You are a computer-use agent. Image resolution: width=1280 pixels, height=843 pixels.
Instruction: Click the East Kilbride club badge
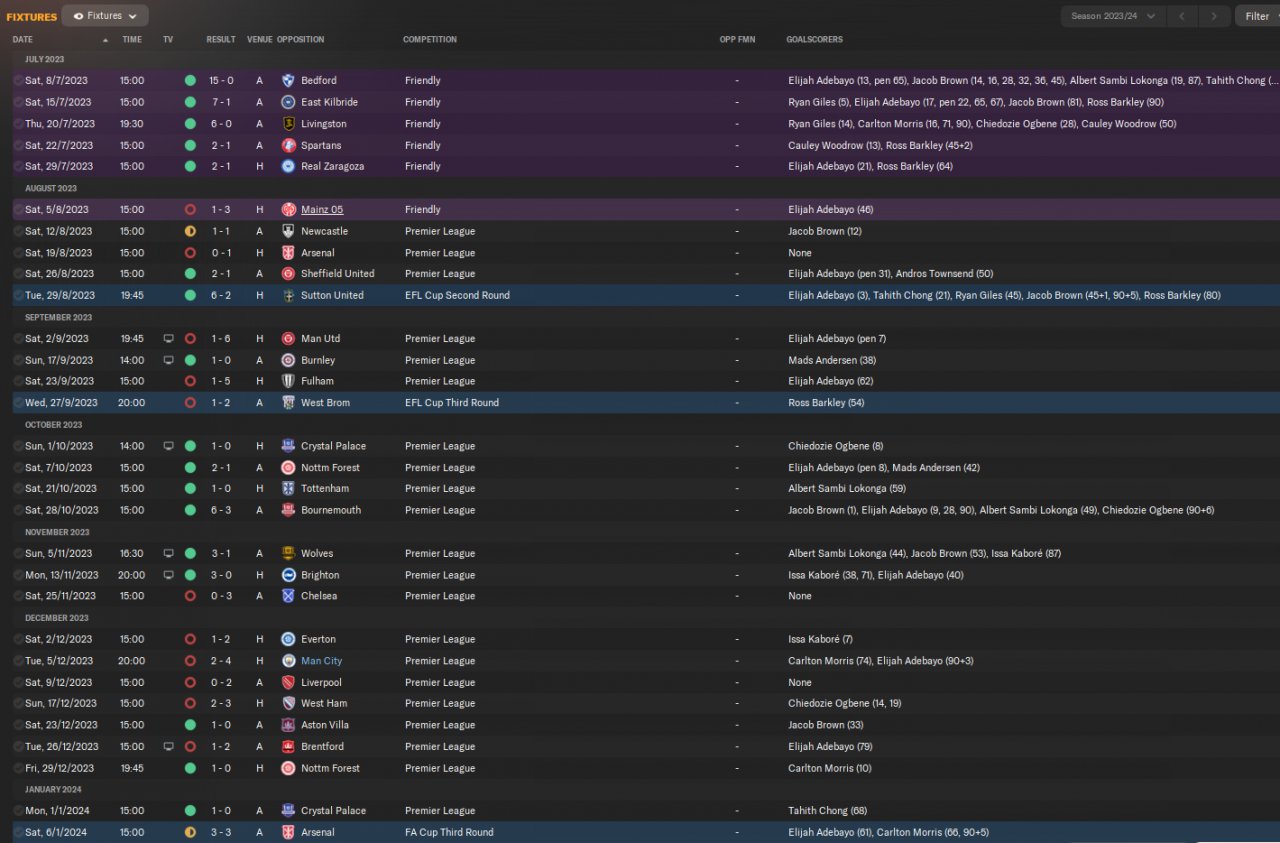tap(288, 102)
